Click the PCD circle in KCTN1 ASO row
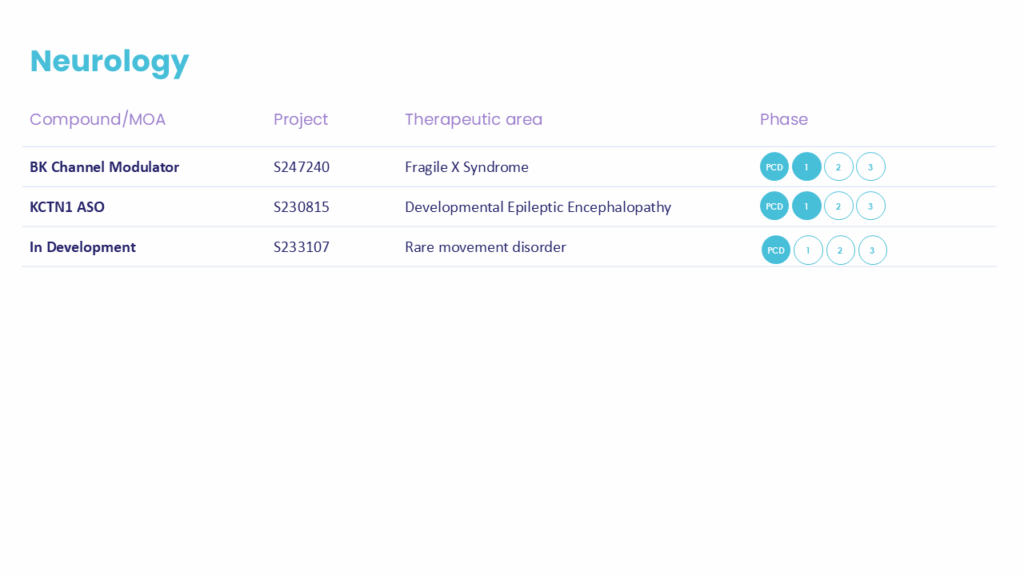The height and width of the screenshot is (576, 1024). (x=774, y=206)
